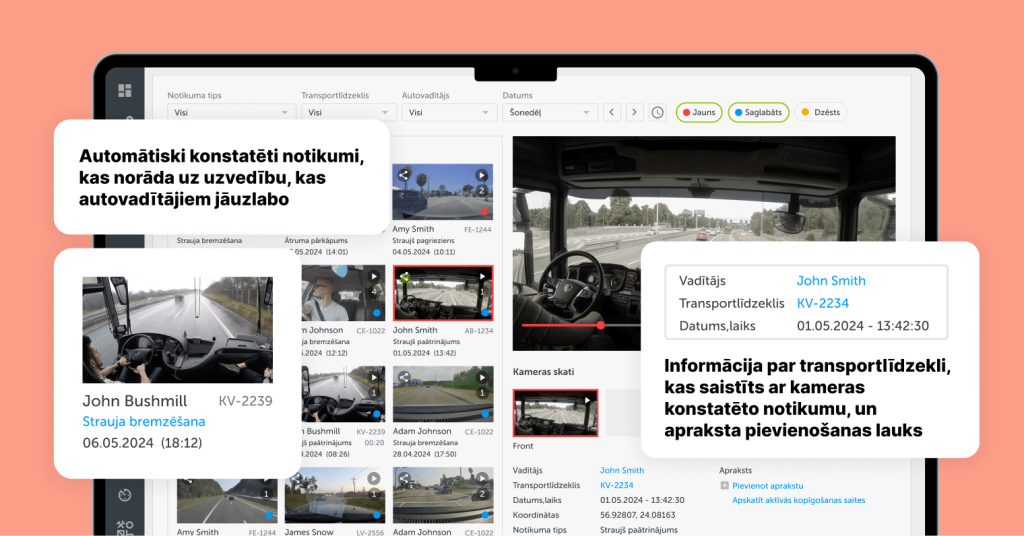Open KV-2234 vehicle link in details

(x=616, y=485)
